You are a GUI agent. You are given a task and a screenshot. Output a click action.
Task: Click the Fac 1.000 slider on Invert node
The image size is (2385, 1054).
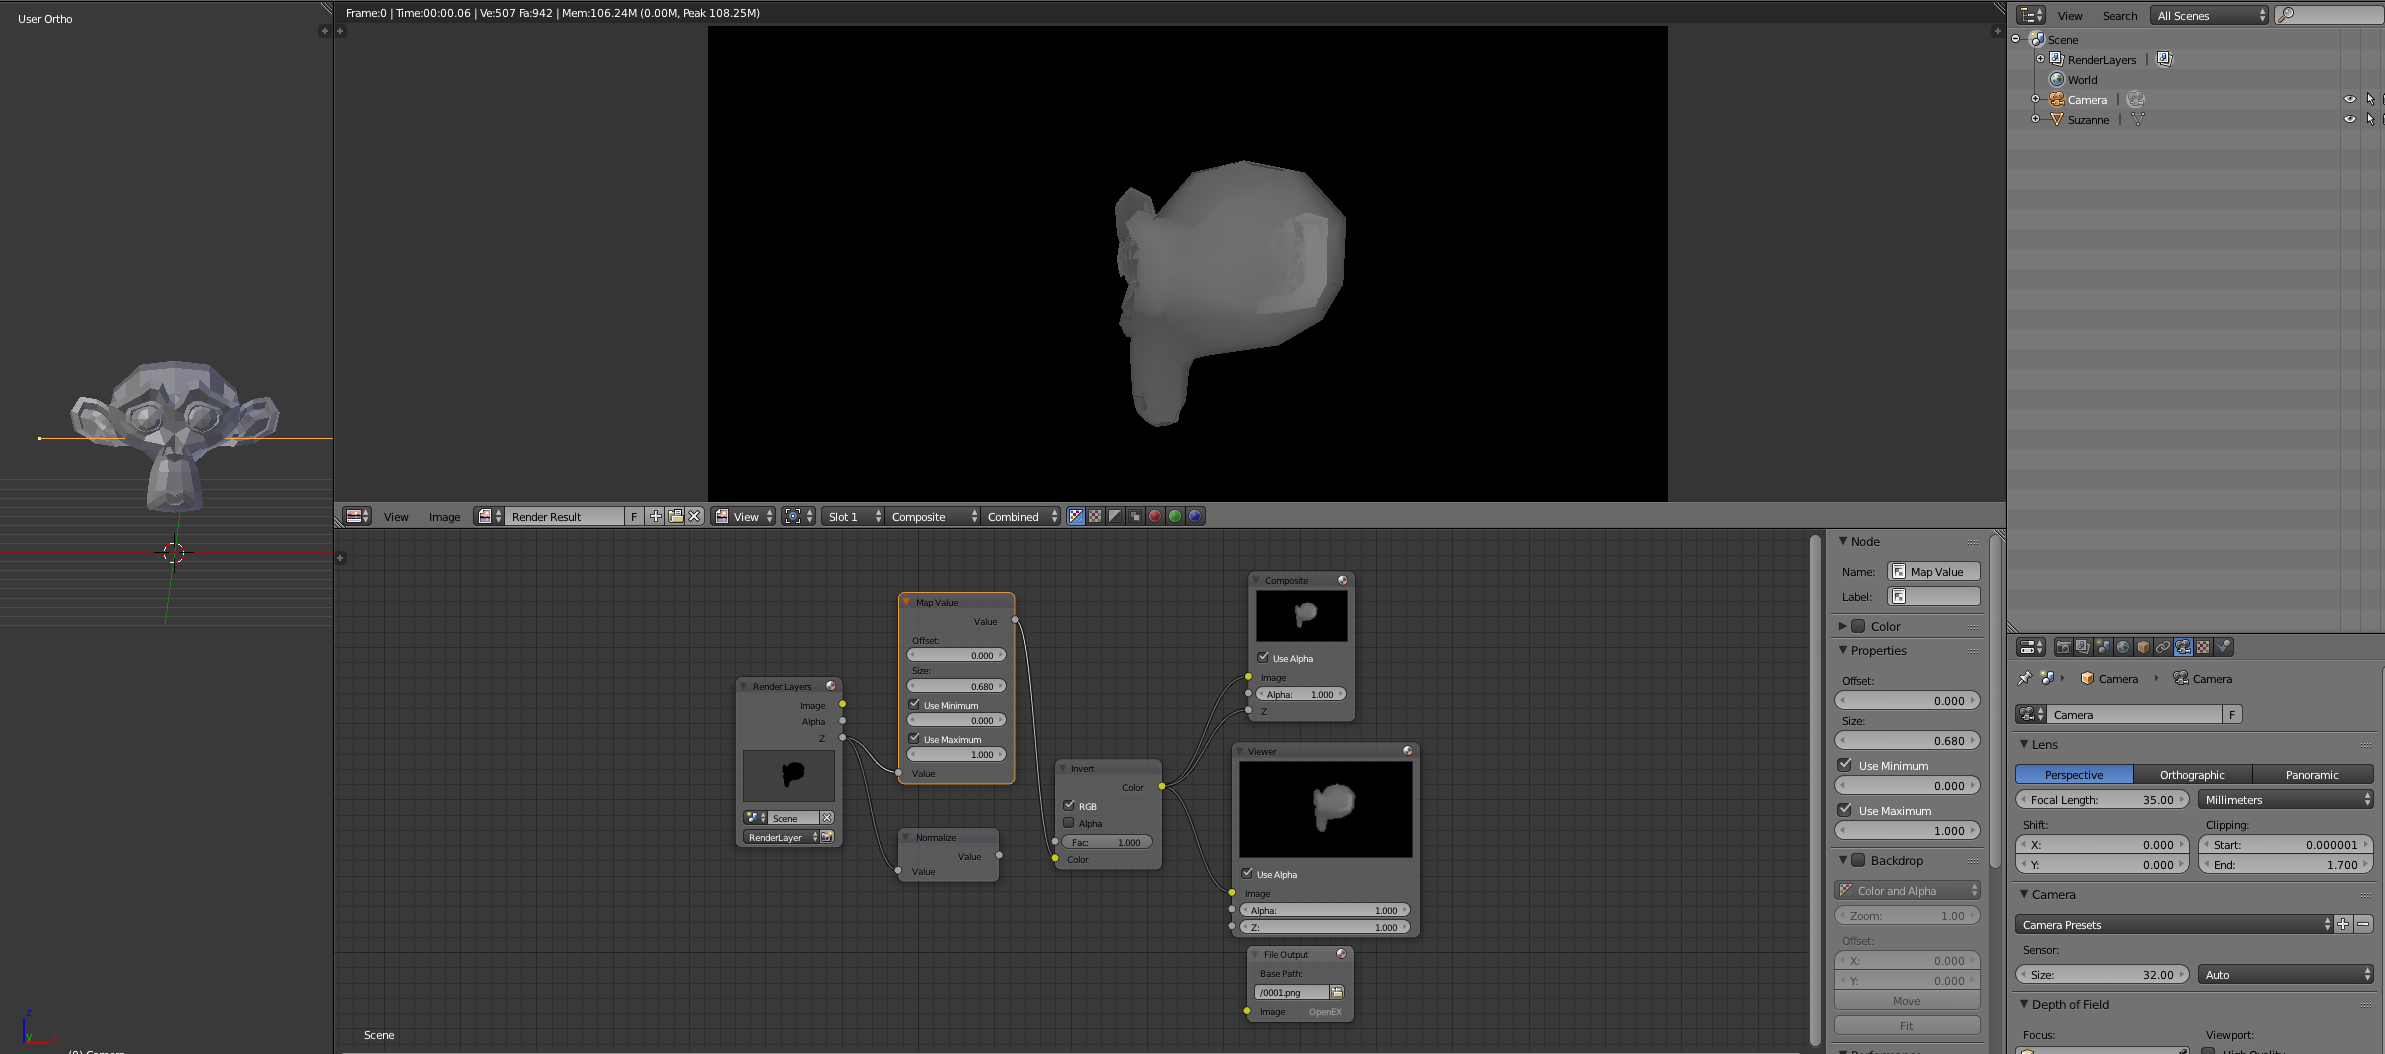1107,841
